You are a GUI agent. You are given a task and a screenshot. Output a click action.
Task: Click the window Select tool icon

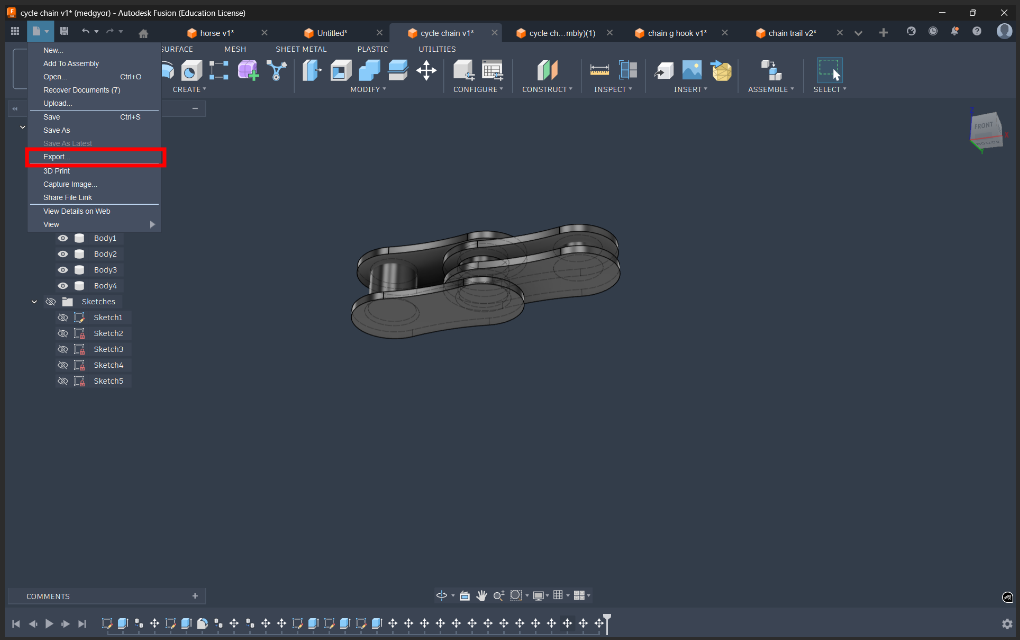pos(829,70)
